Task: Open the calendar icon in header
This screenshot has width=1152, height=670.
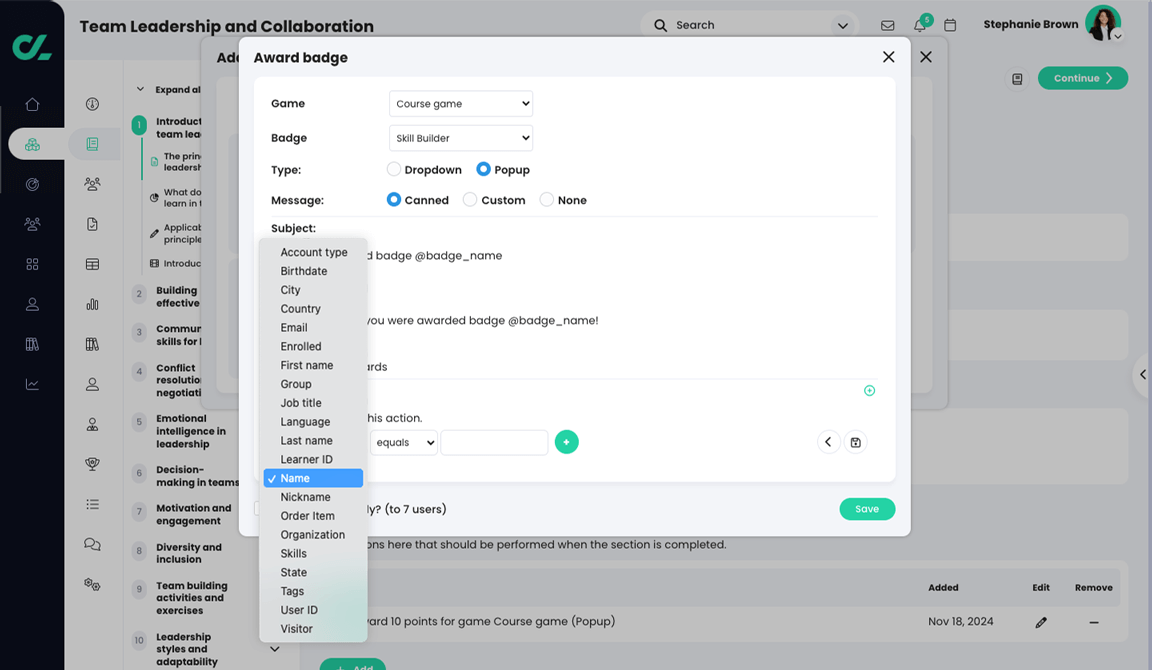Action: point(950,25)
